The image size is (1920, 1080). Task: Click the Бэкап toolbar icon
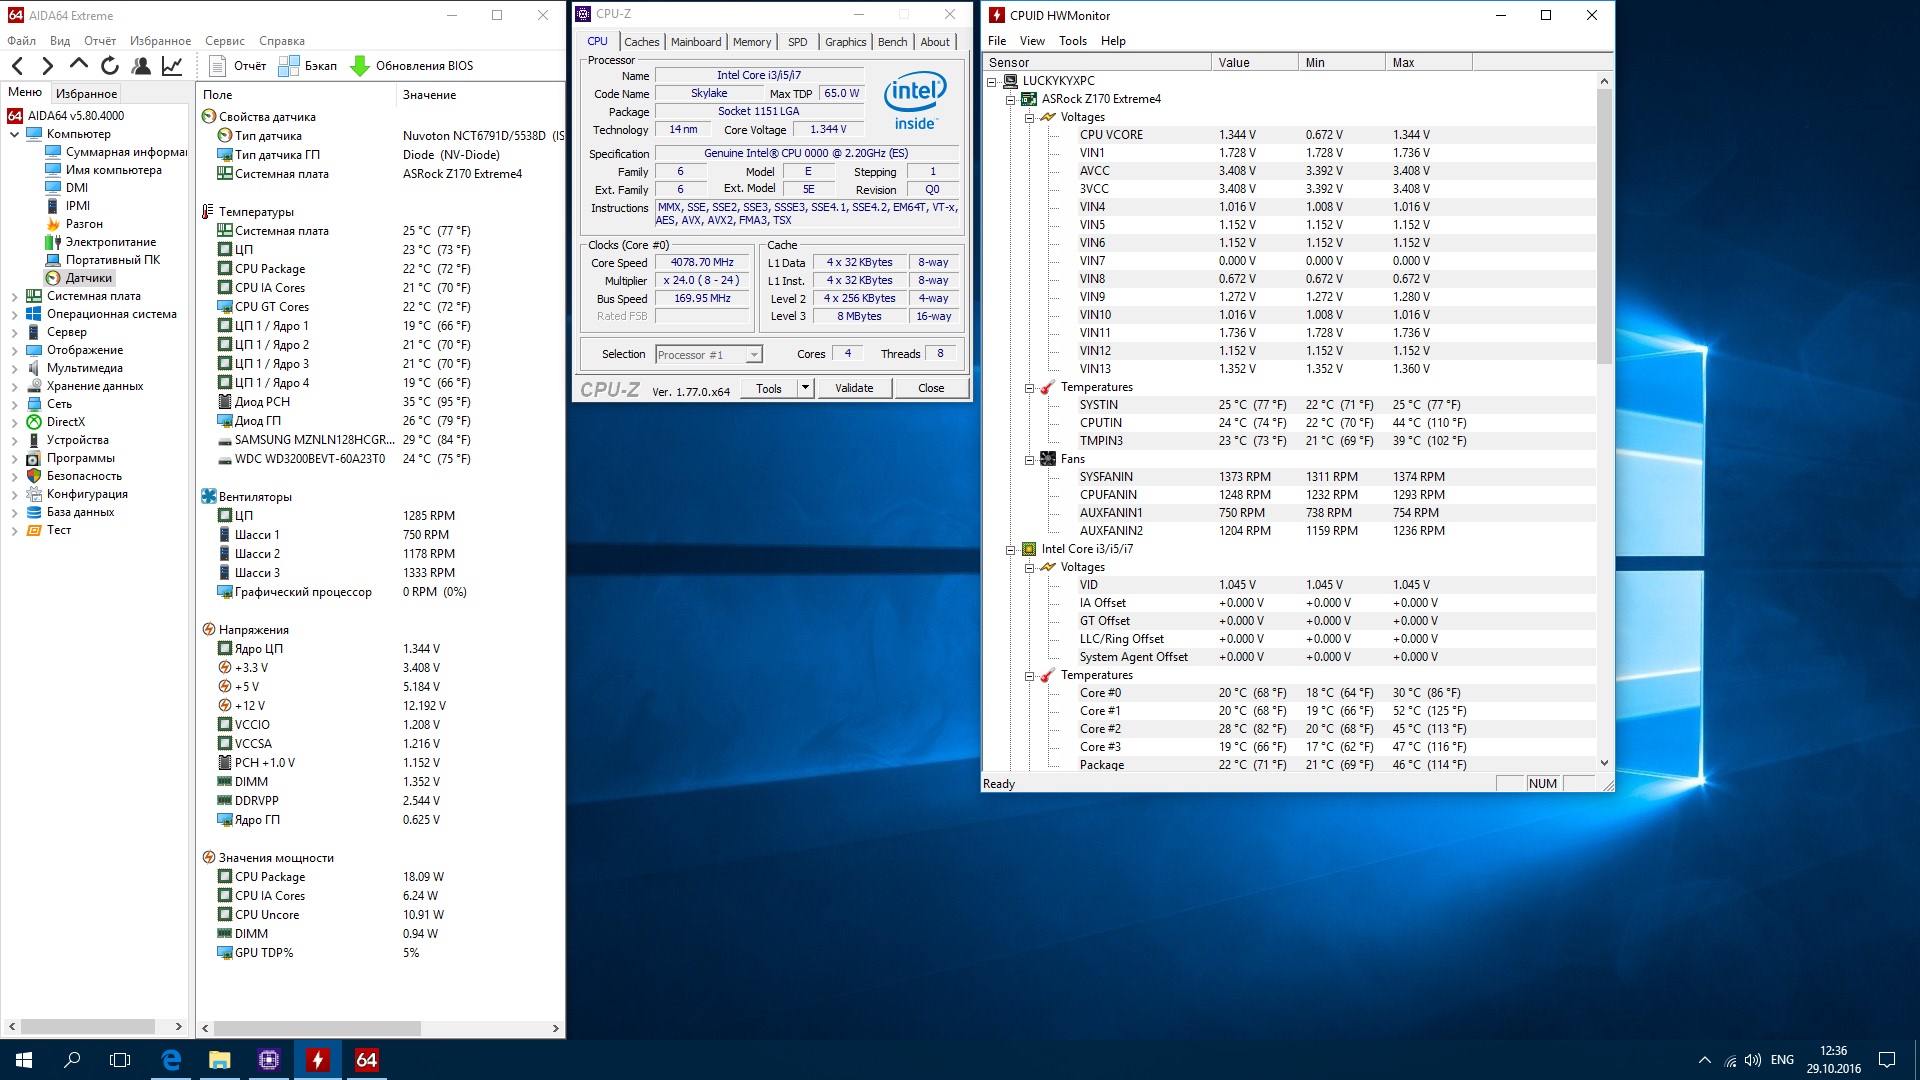pos(289,66)
